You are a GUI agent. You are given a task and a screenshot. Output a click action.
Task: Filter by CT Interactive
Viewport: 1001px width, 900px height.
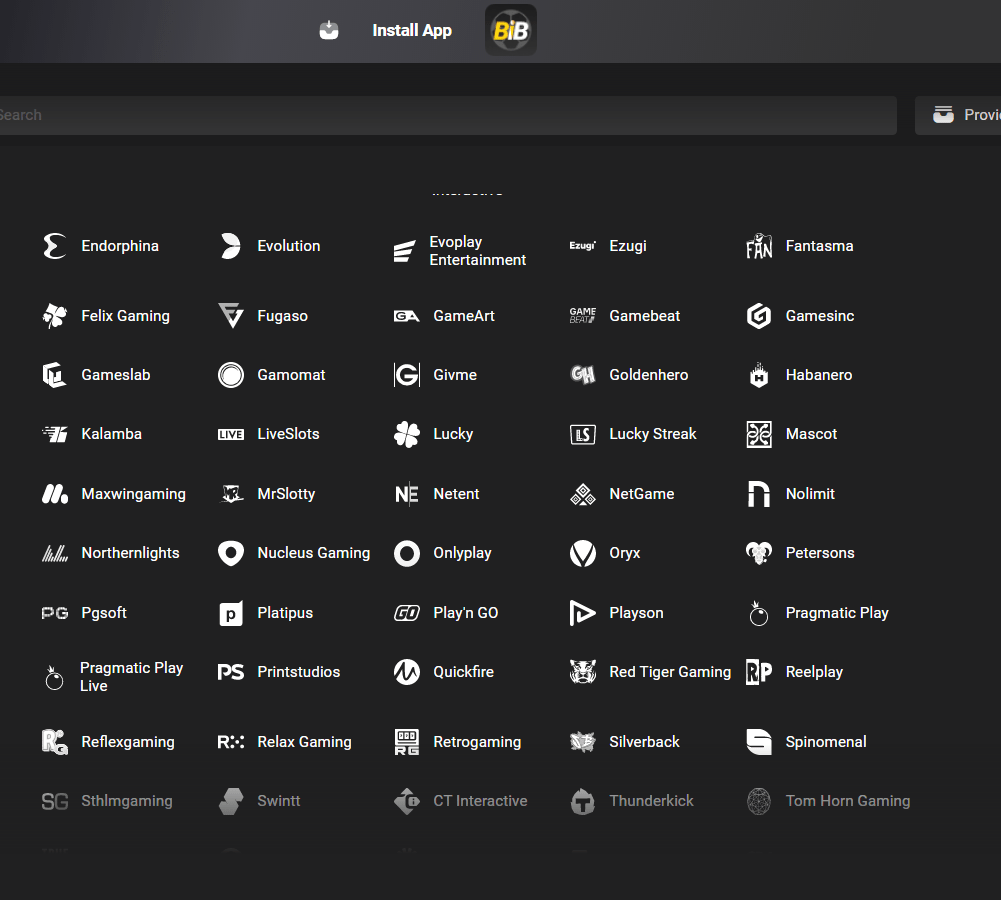pos(461,801)
